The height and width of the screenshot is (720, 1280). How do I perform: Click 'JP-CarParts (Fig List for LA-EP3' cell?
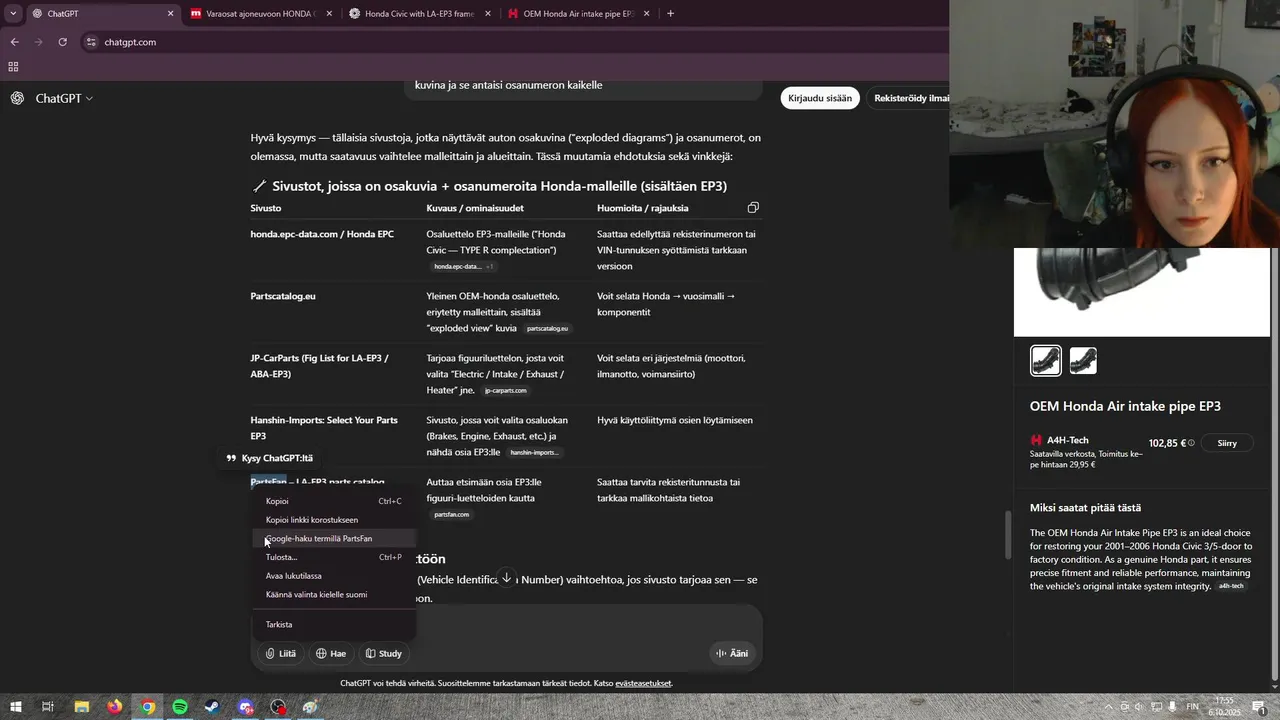click(320, 366)
